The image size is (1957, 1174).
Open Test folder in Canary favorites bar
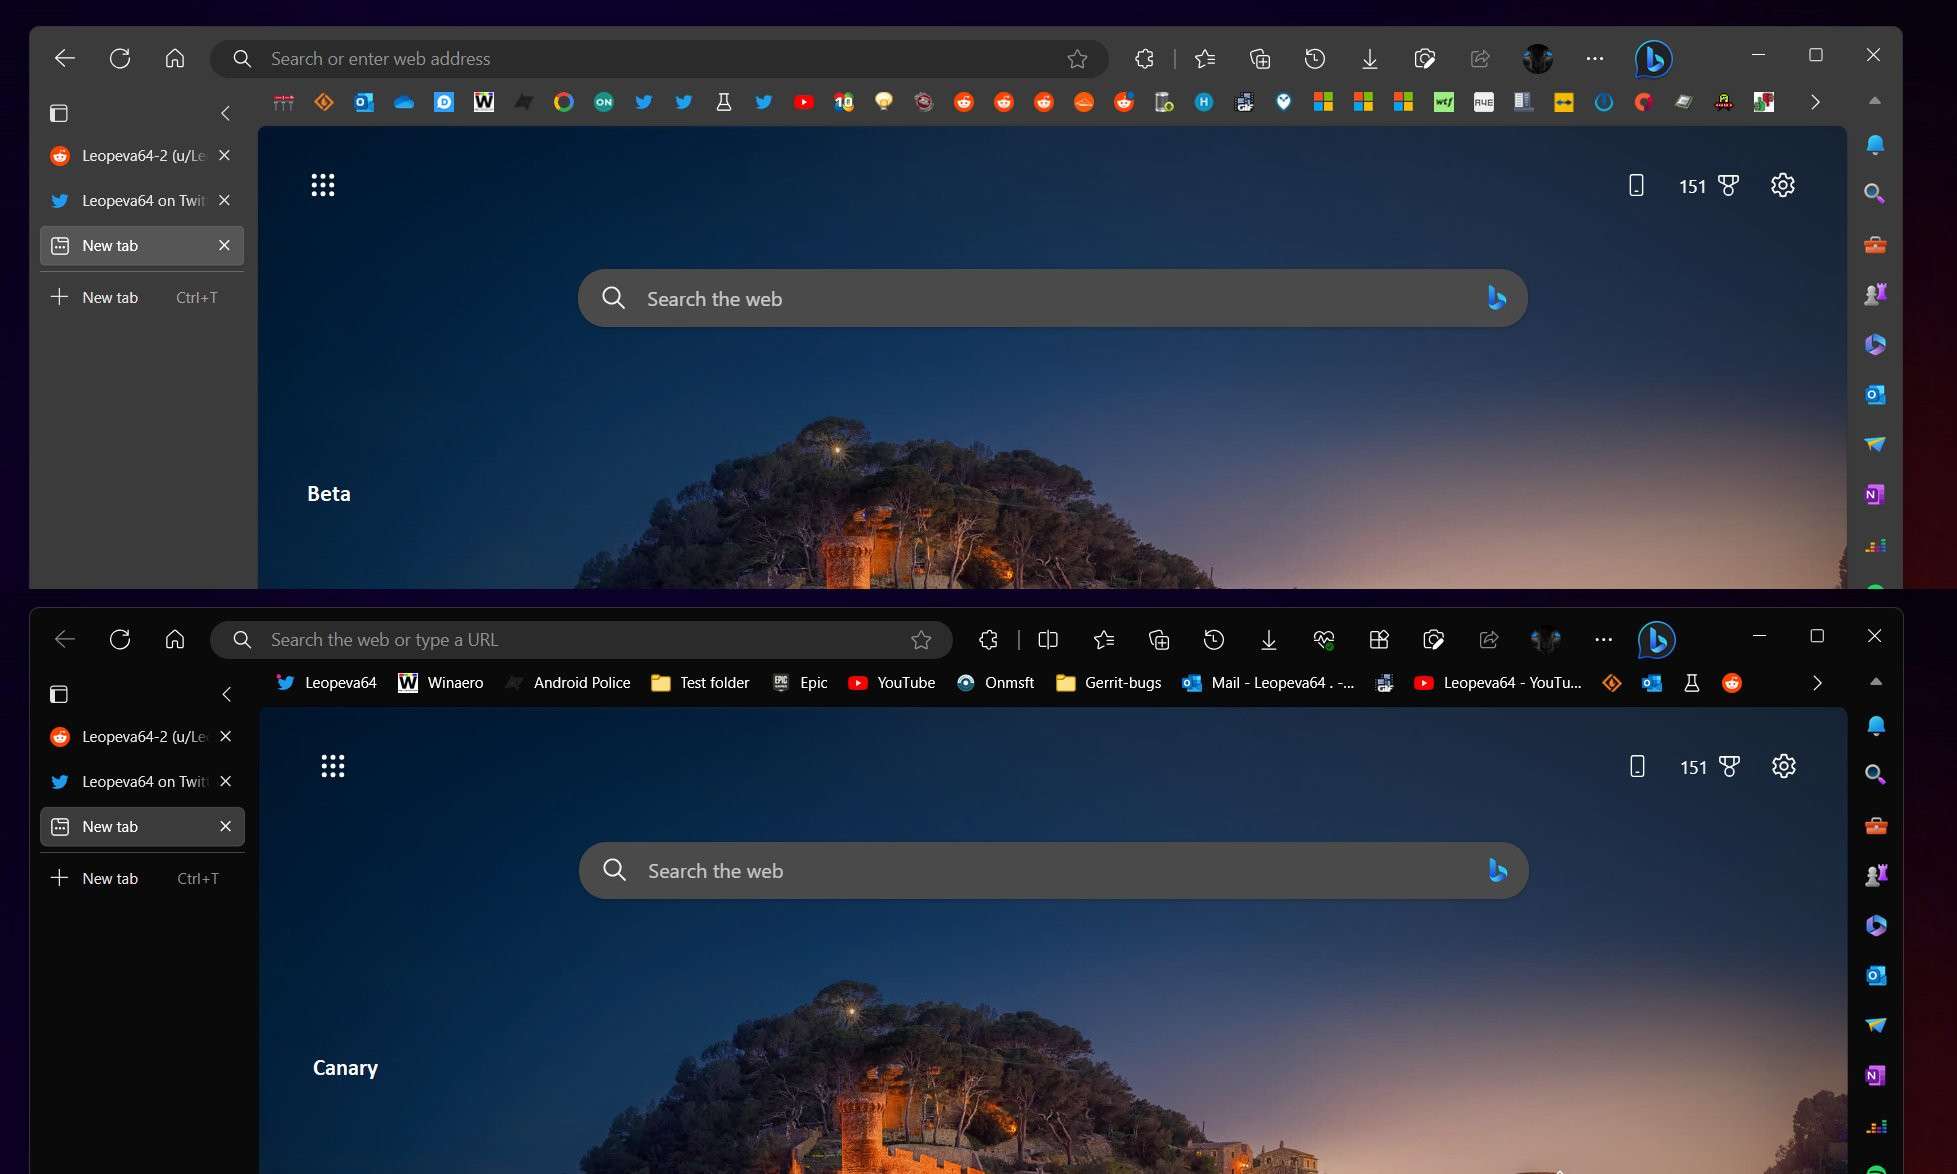pyautogui.click(x=700, y=683)
